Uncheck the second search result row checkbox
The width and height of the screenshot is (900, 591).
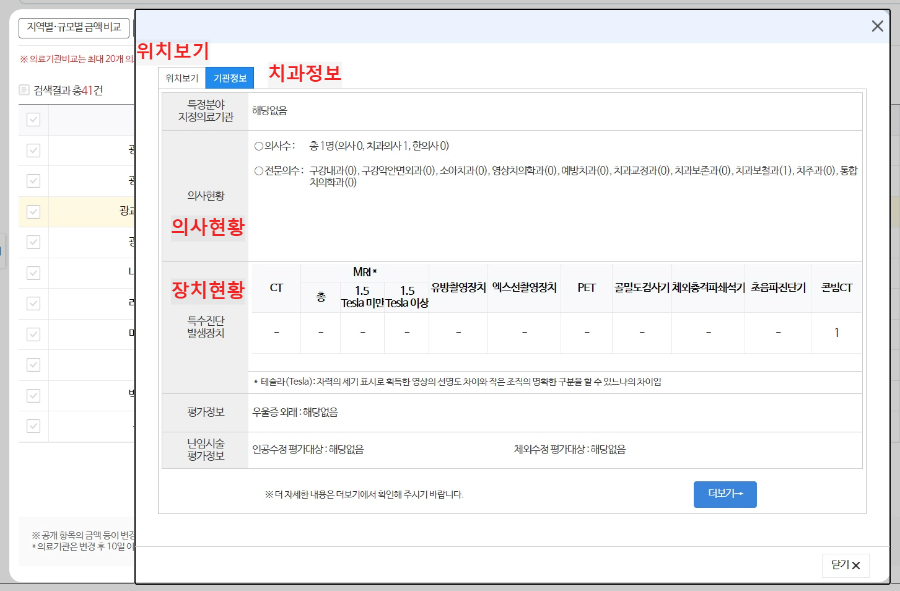[34, 179]
